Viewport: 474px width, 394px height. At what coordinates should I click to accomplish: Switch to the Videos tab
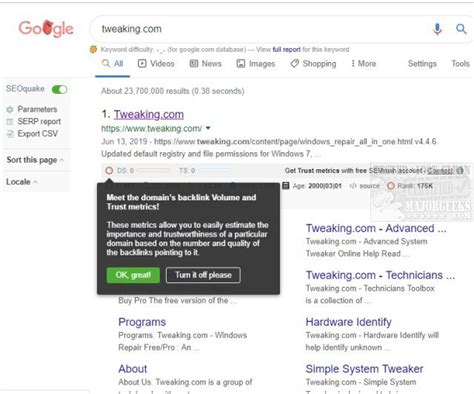coord(156,64)
